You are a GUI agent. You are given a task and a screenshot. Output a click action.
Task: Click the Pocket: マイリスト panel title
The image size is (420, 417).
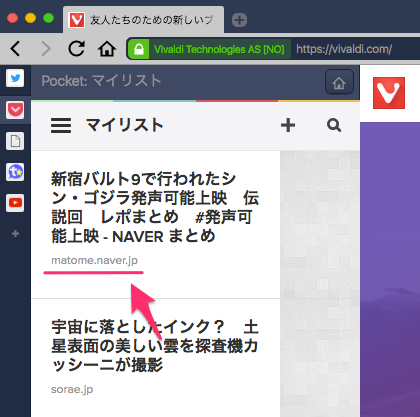click(101, 81)
